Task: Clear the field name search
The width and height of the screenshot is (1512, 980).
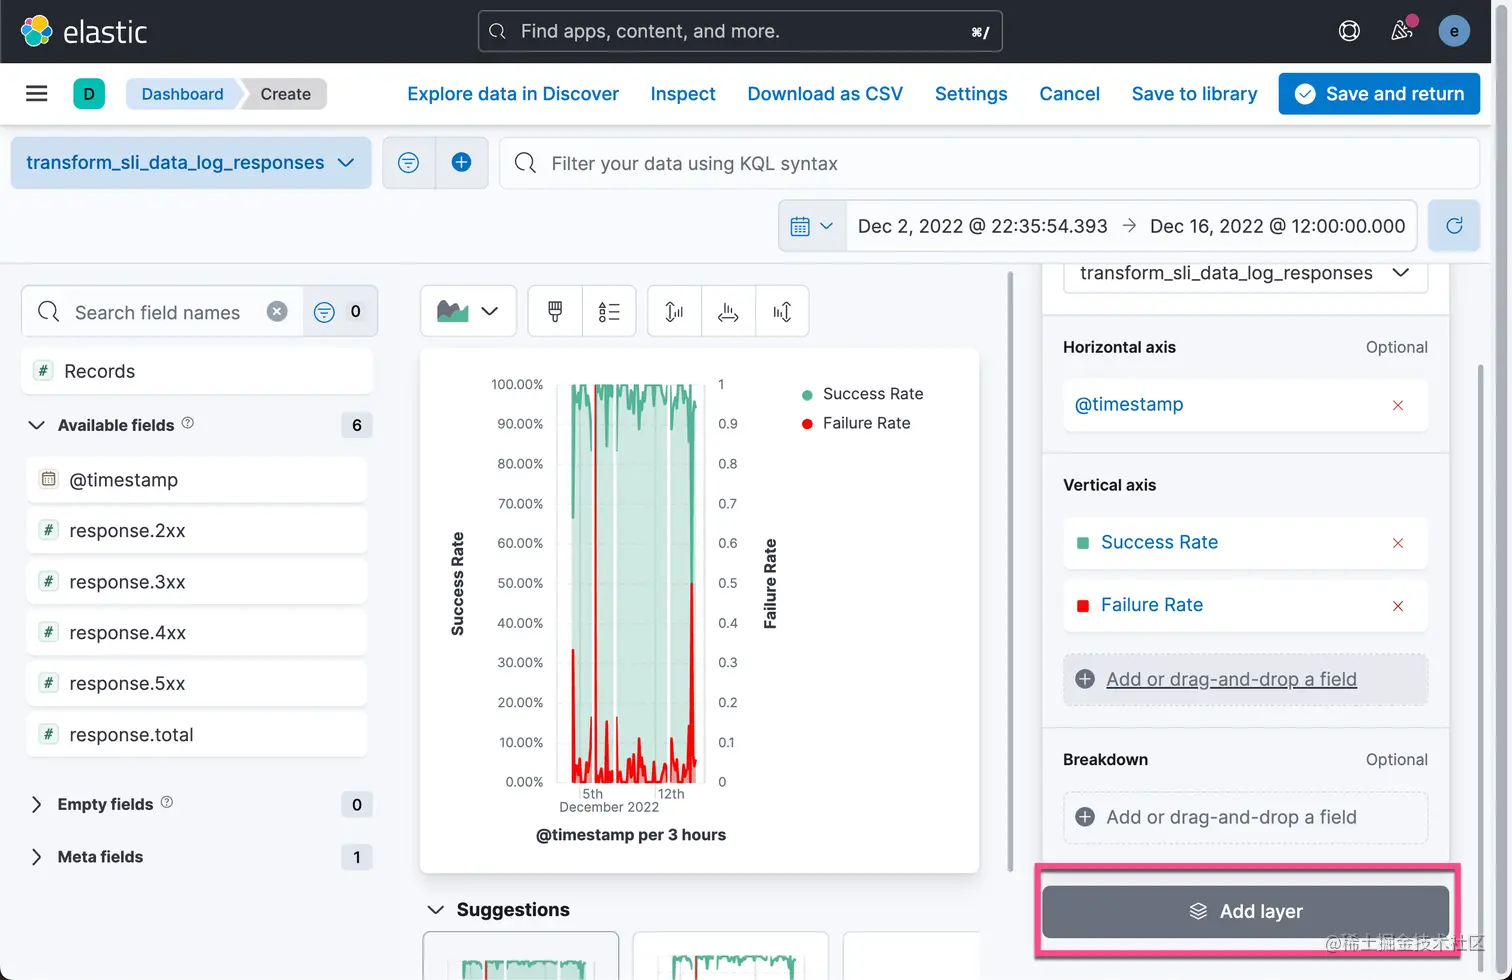Action: [x=277, y=312]
